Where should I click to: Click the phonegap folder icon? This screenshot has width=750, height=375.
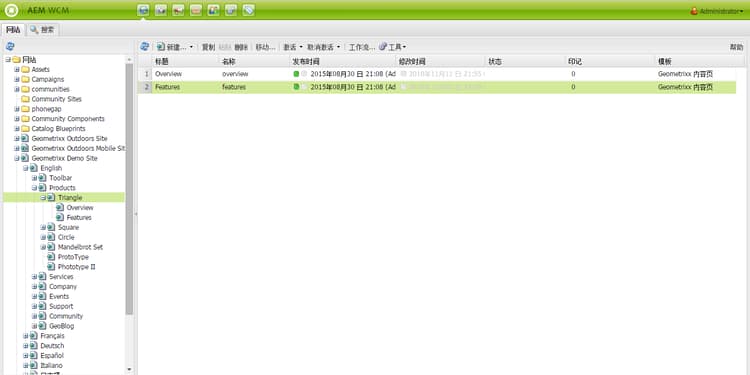[x=25, y=109]
